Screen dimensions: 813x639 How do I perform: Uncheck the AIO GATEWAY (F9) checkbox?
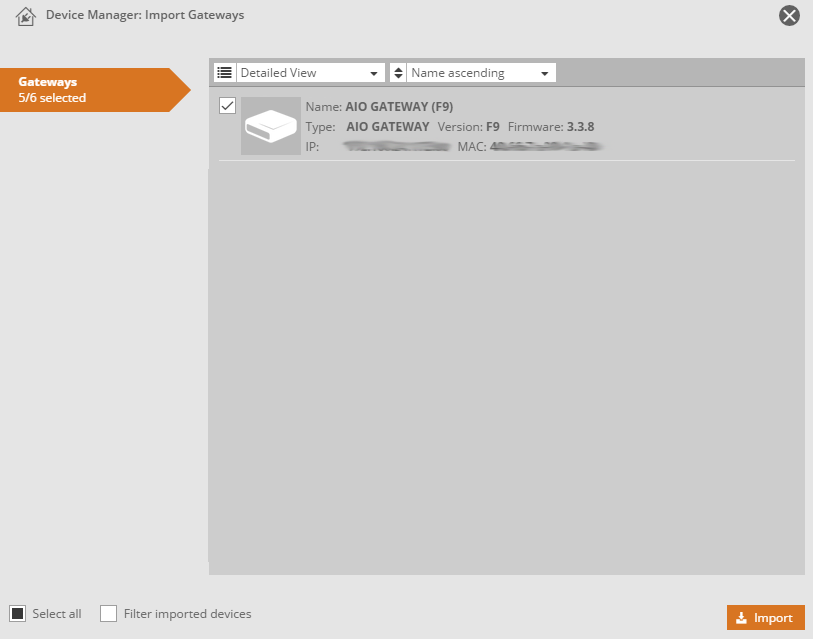pyautogui.click(x=227, y=106)
